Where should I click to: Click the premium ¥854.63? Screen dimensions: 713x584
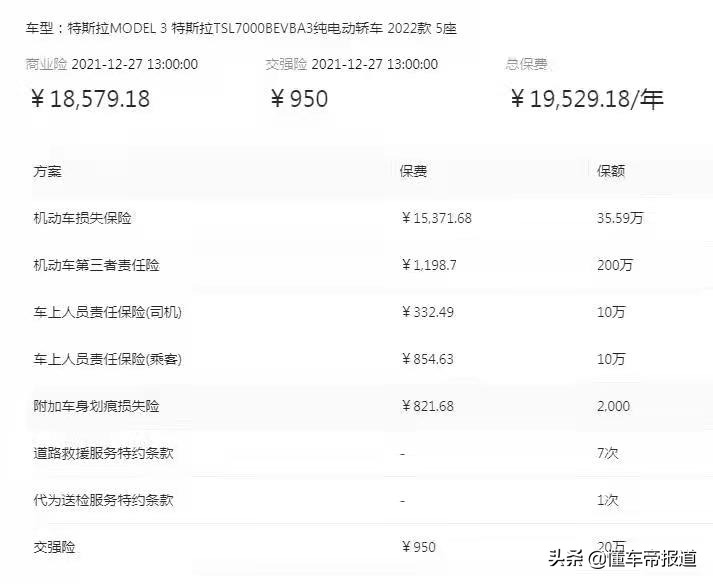point(427,359)
